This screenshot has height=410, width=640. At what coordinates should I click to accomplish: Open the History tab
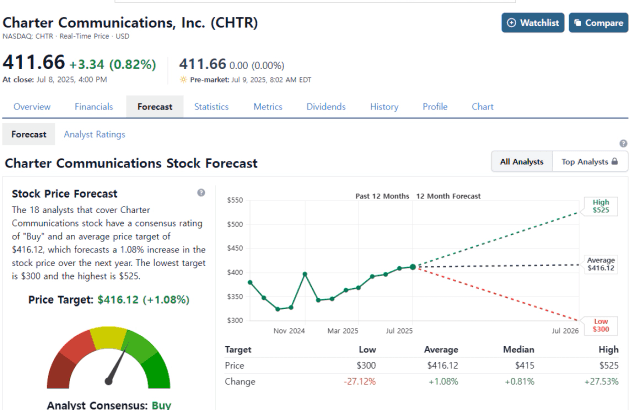pyautogui.click(x=384, y=107)
